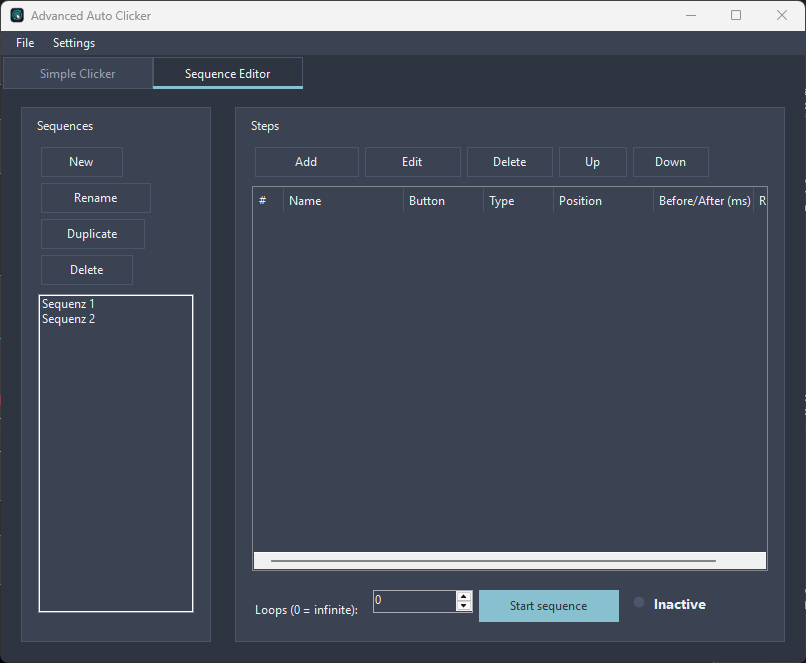The image size is (806, 663).
Task: Increase loops with the up arrow
Action: point(464,596)
